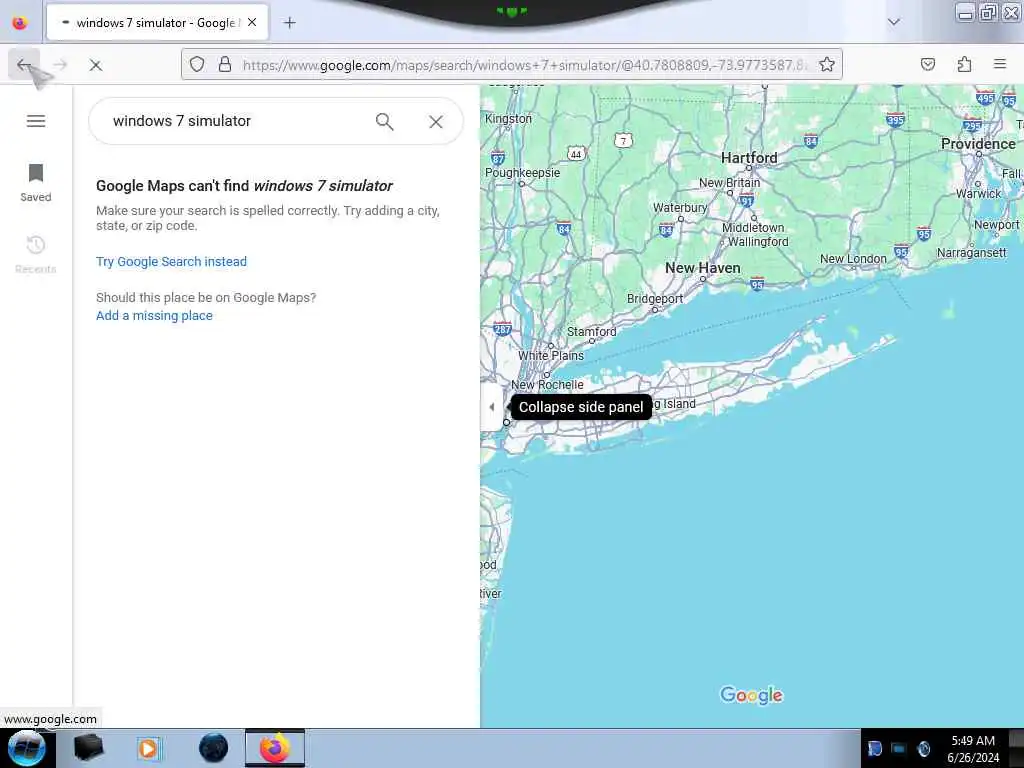The width and height of the screenshot is (1024, 768).
Task: Click Poughkeepsie on the map
Action: (522, 172)
